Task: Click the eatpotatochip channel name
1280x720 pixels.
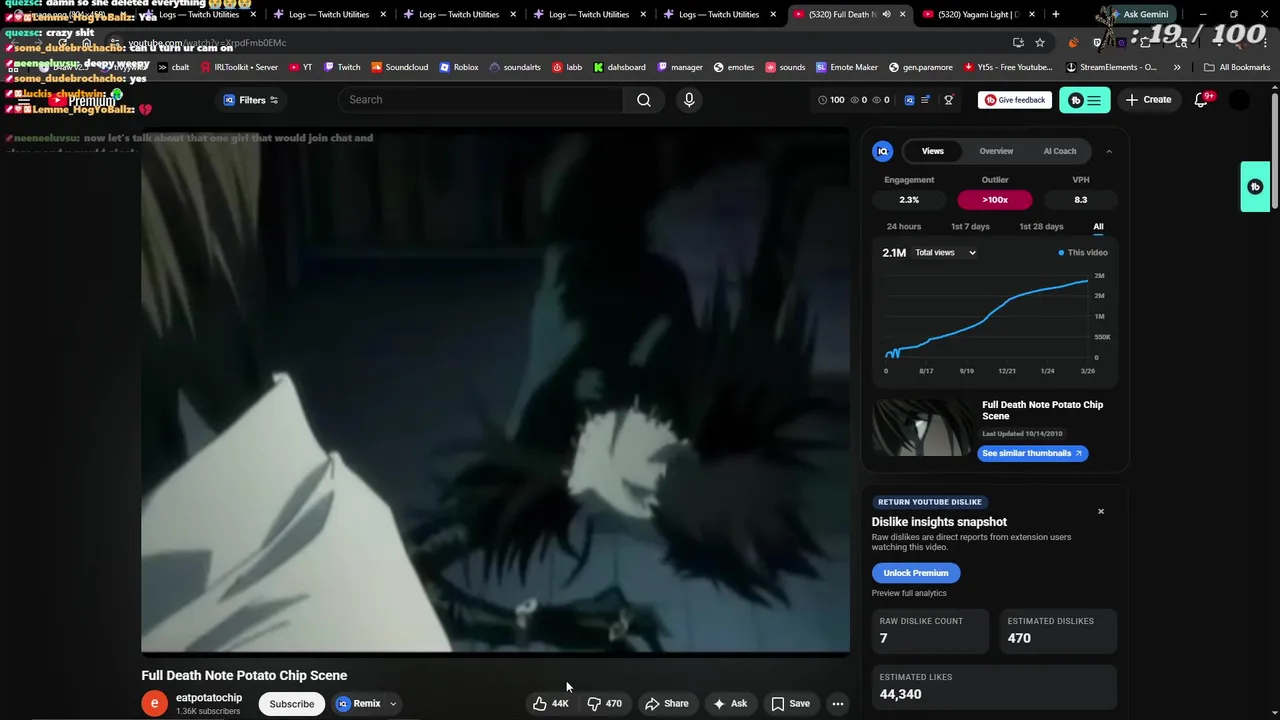Action: [x=209, y=698]
